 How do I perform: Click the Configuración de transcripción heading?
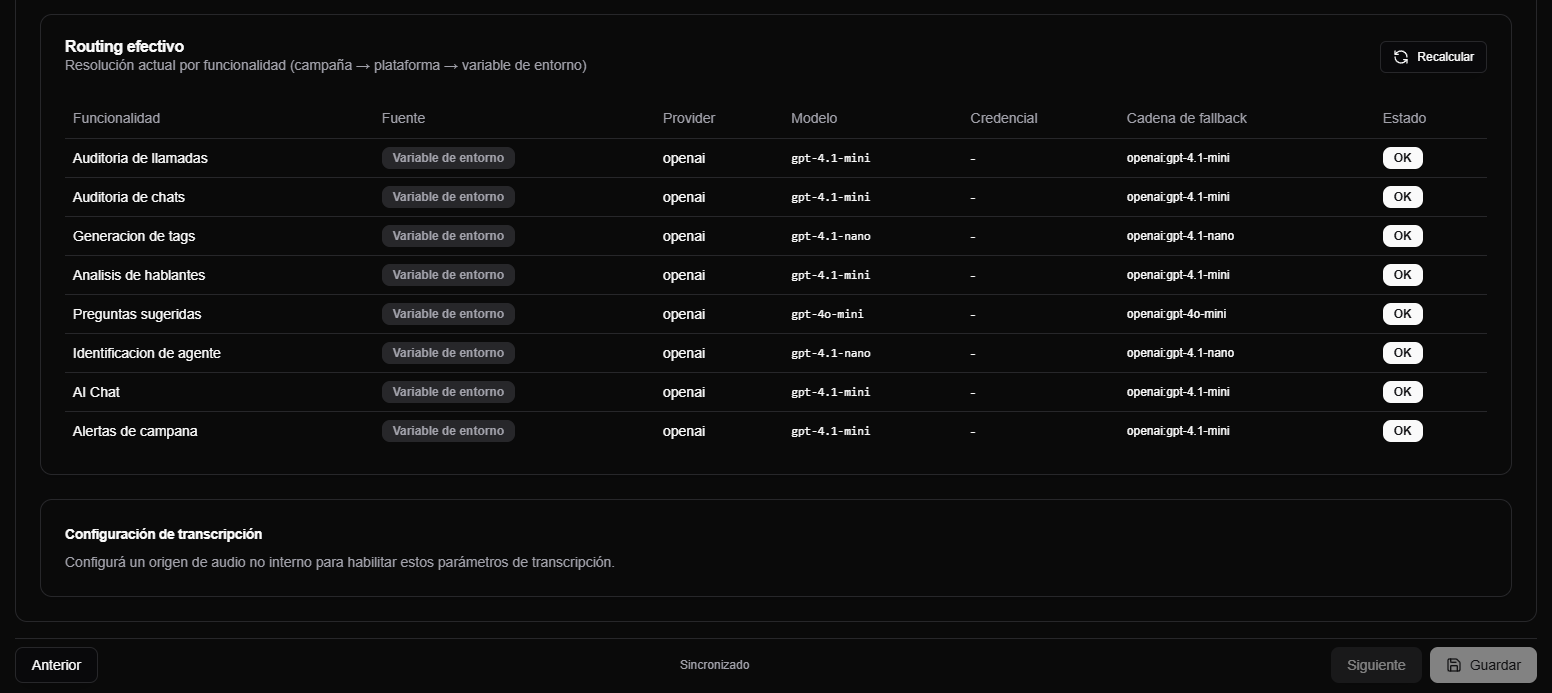164,534
